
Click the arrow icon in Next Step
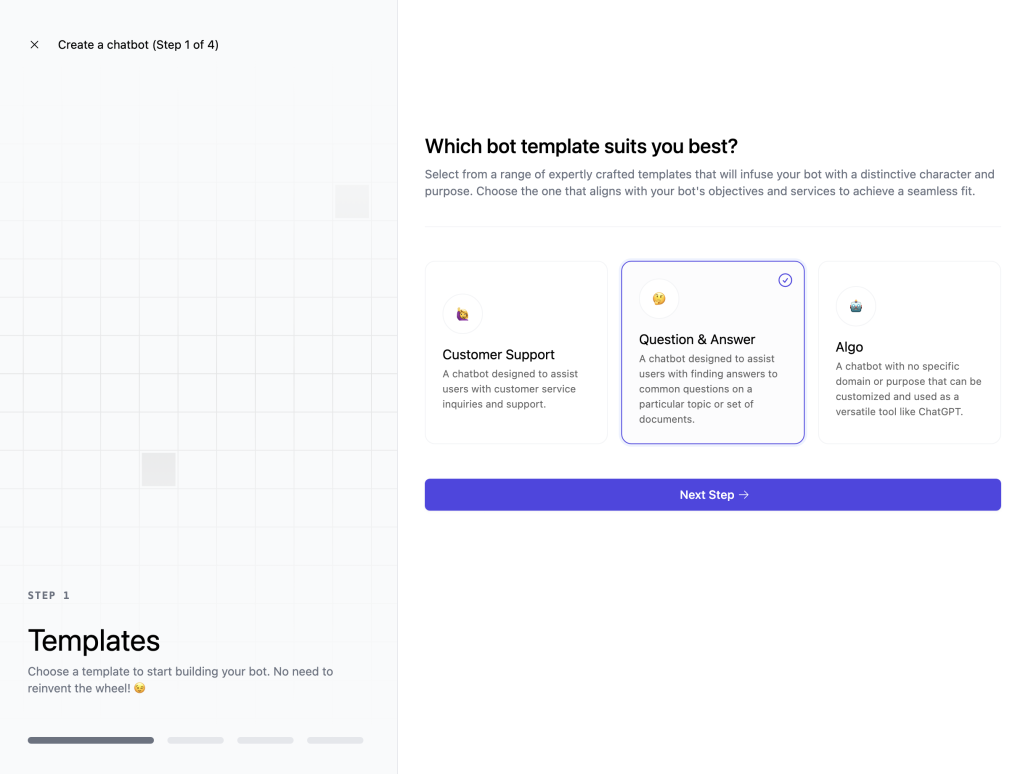(x=744, y=495)
